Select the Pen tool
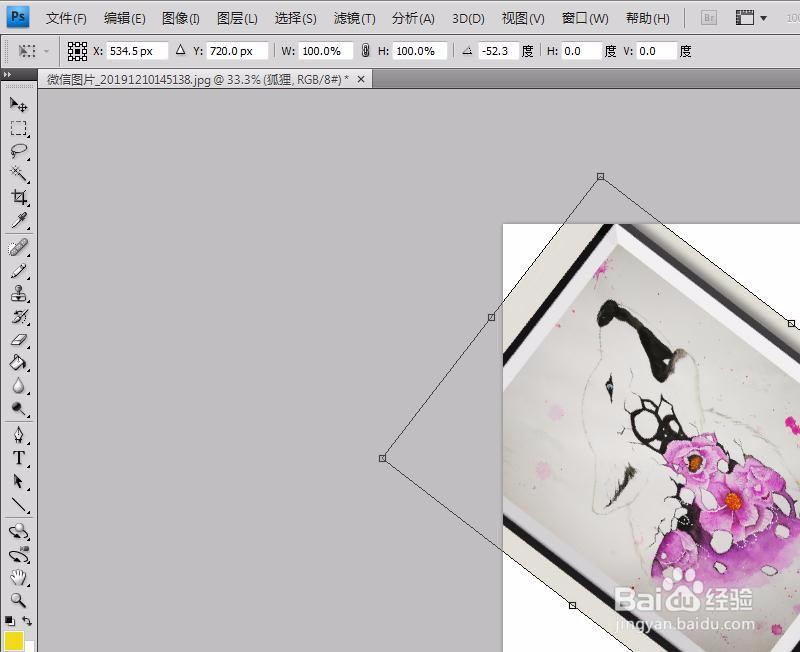 [18, 435]
